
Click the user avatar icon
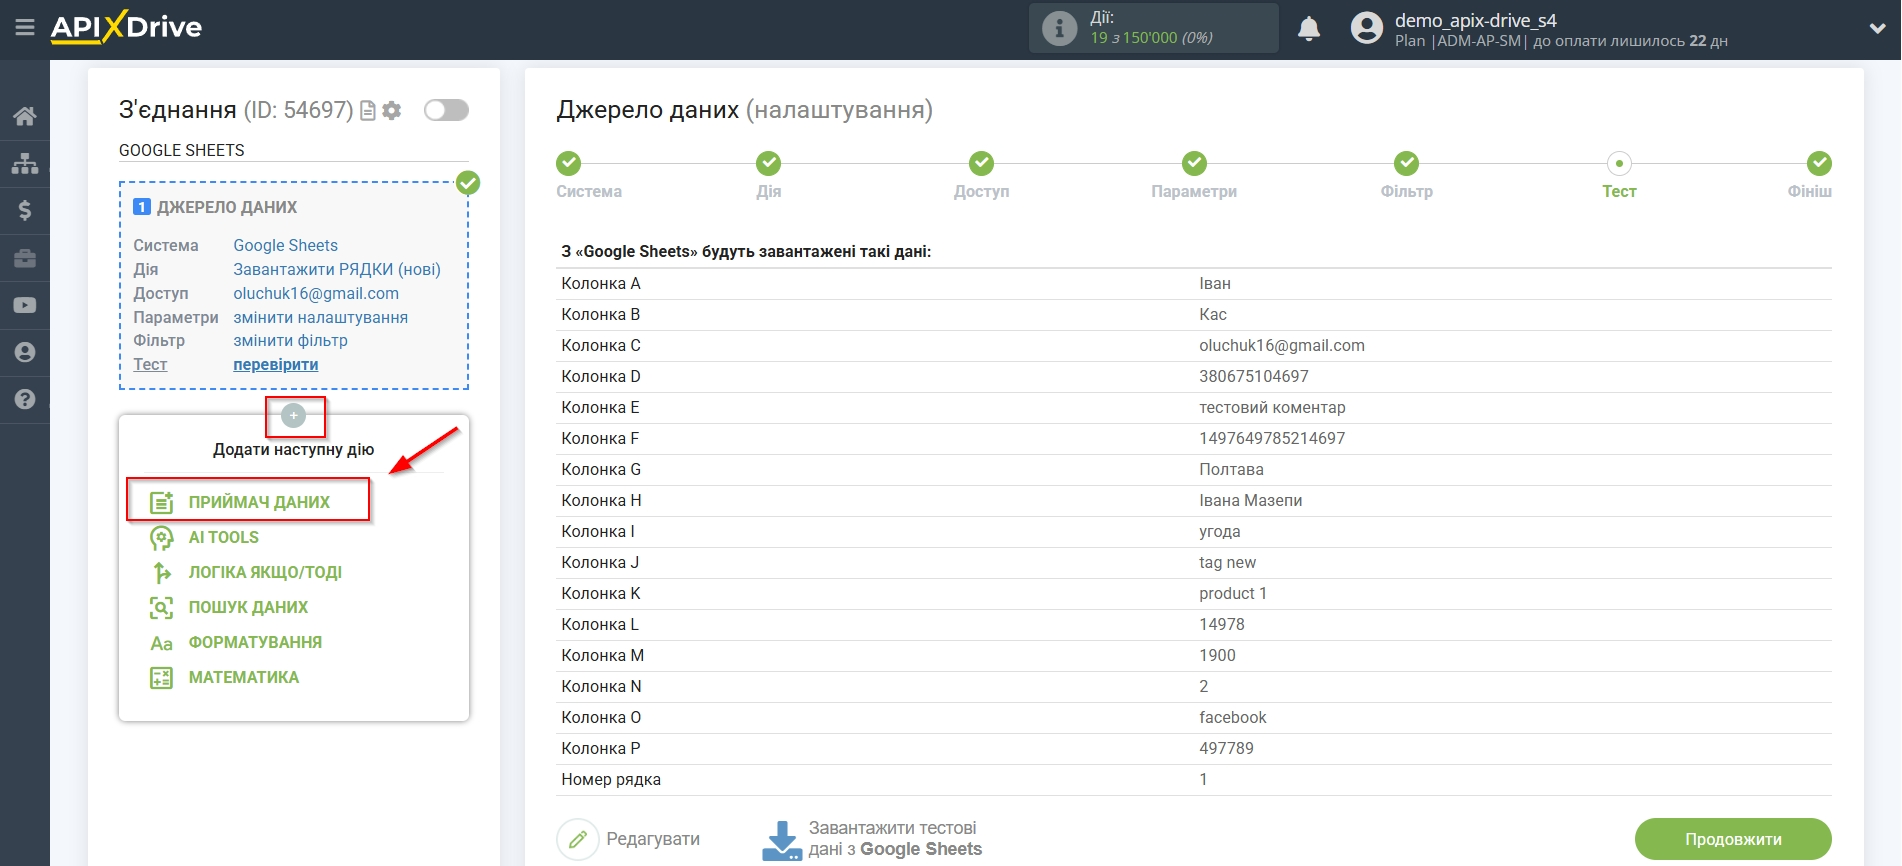point(1366,28)
